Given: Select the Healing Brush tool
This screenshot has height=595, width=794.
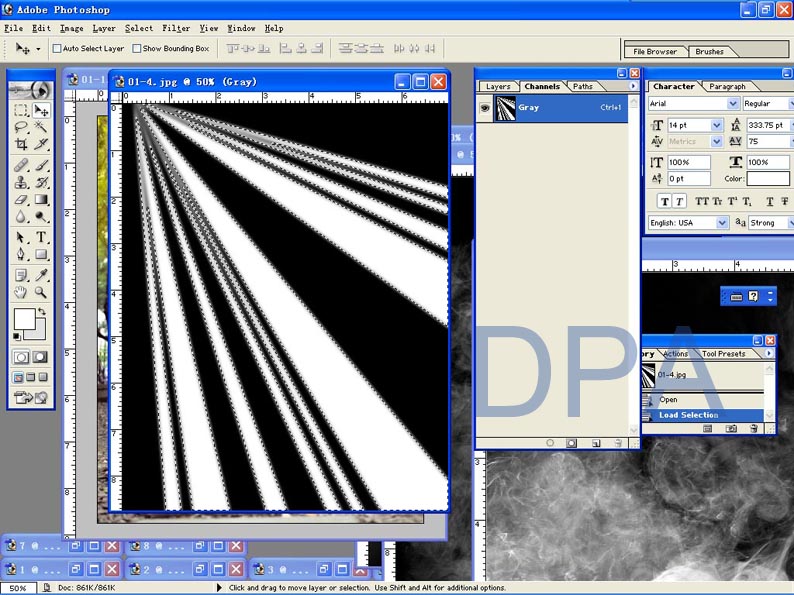Looking at the screenshot, I should [21, 165].
